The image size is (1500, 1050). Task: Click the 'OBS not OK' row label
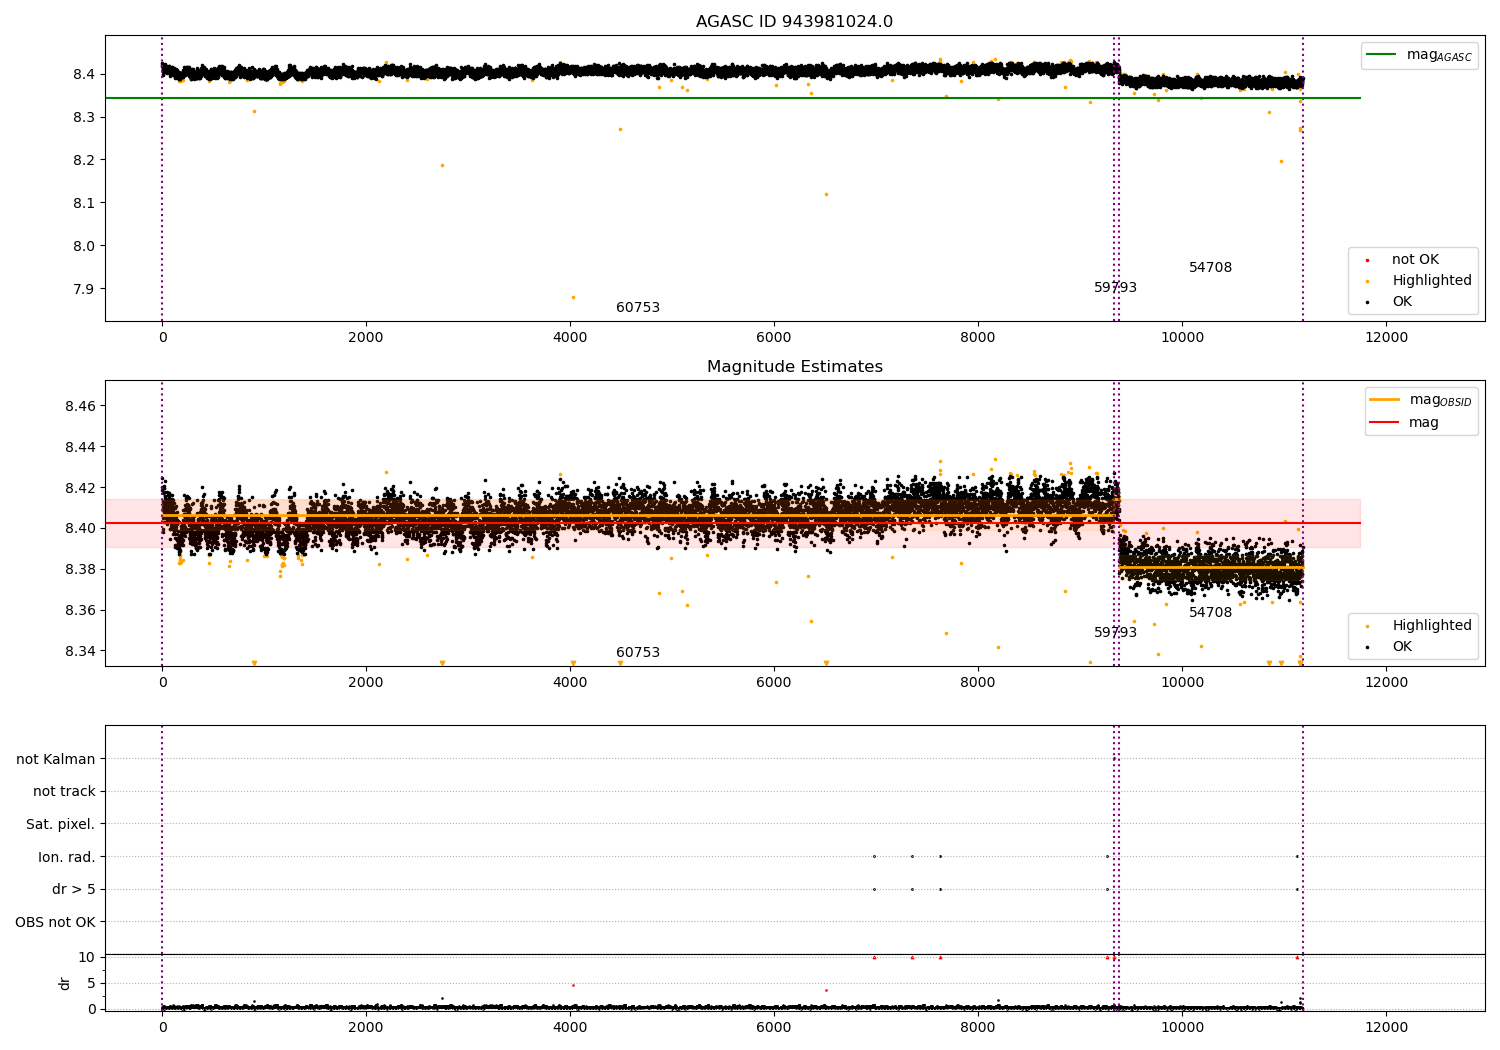click(55, 922)
